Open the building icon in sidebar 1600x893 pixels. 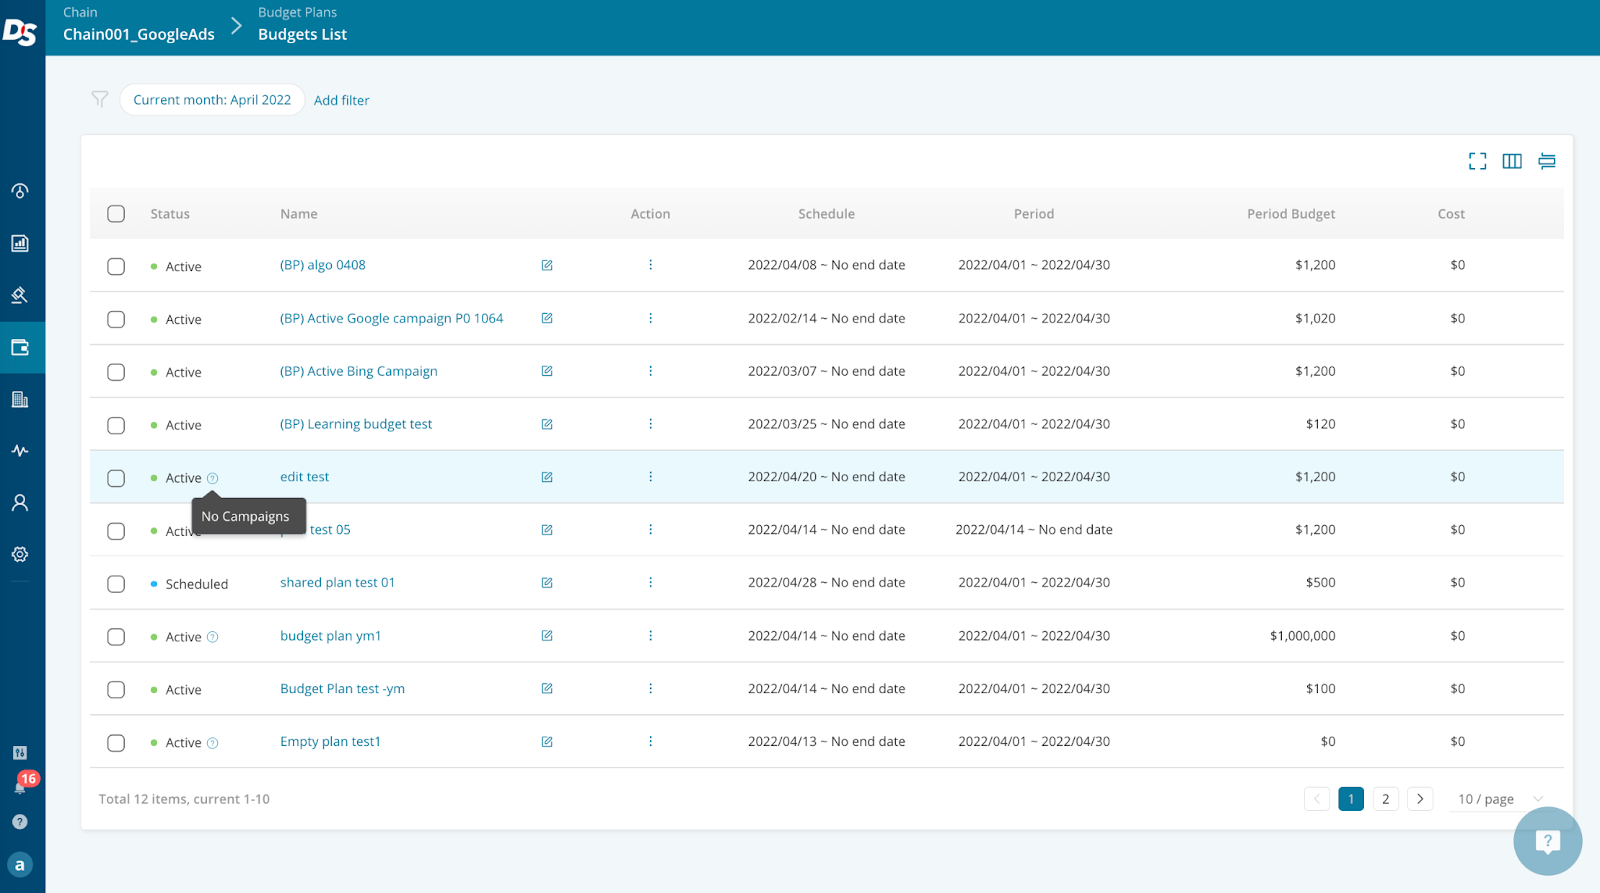tap(20, 399)
